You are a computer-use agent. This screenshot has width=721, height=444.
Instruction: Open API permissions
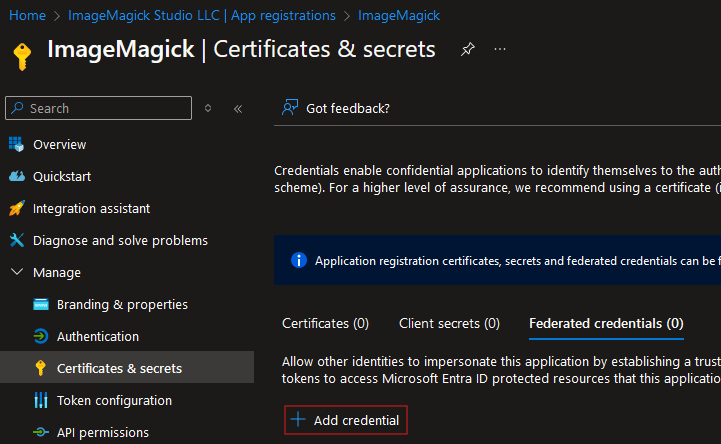point(103,433)
